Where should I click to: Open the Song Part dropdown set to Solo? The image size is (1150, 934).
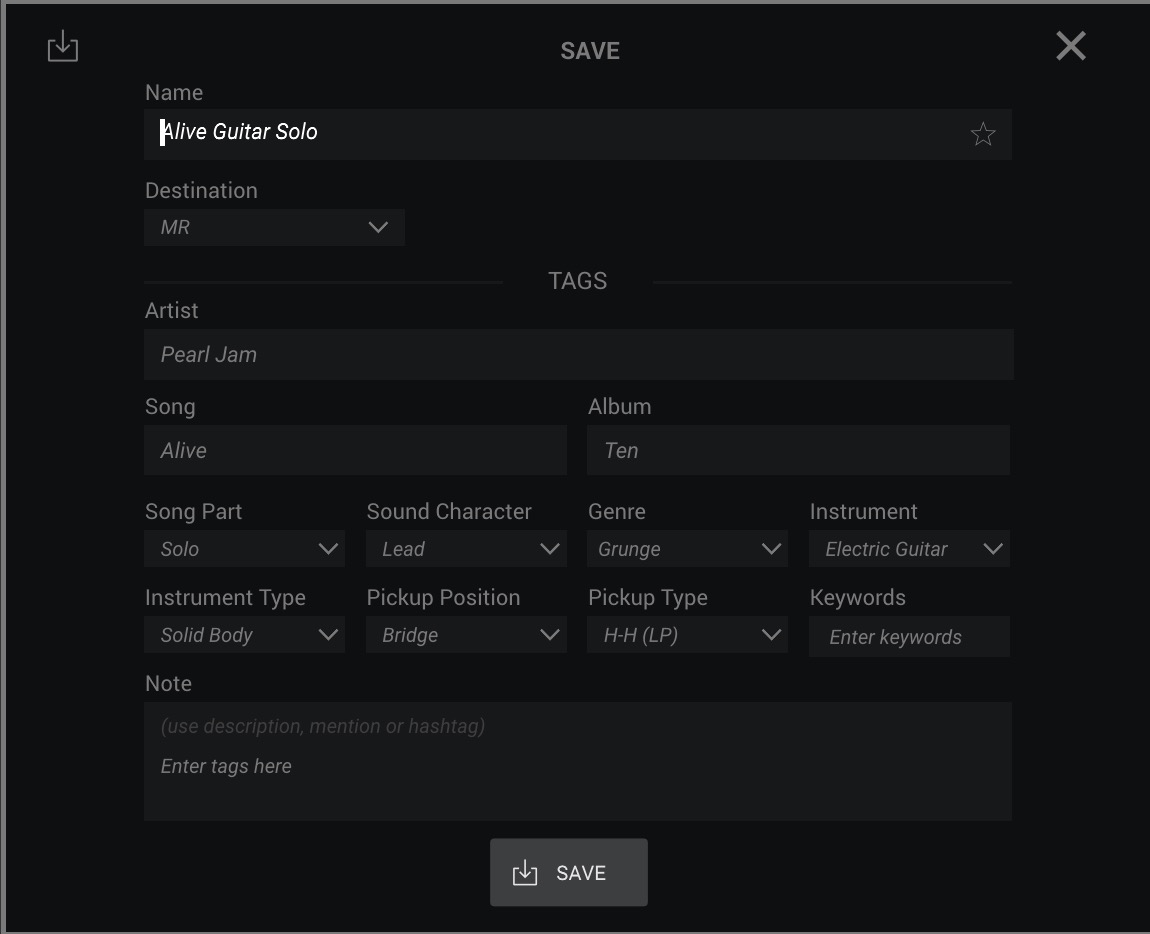click(245, 549)
